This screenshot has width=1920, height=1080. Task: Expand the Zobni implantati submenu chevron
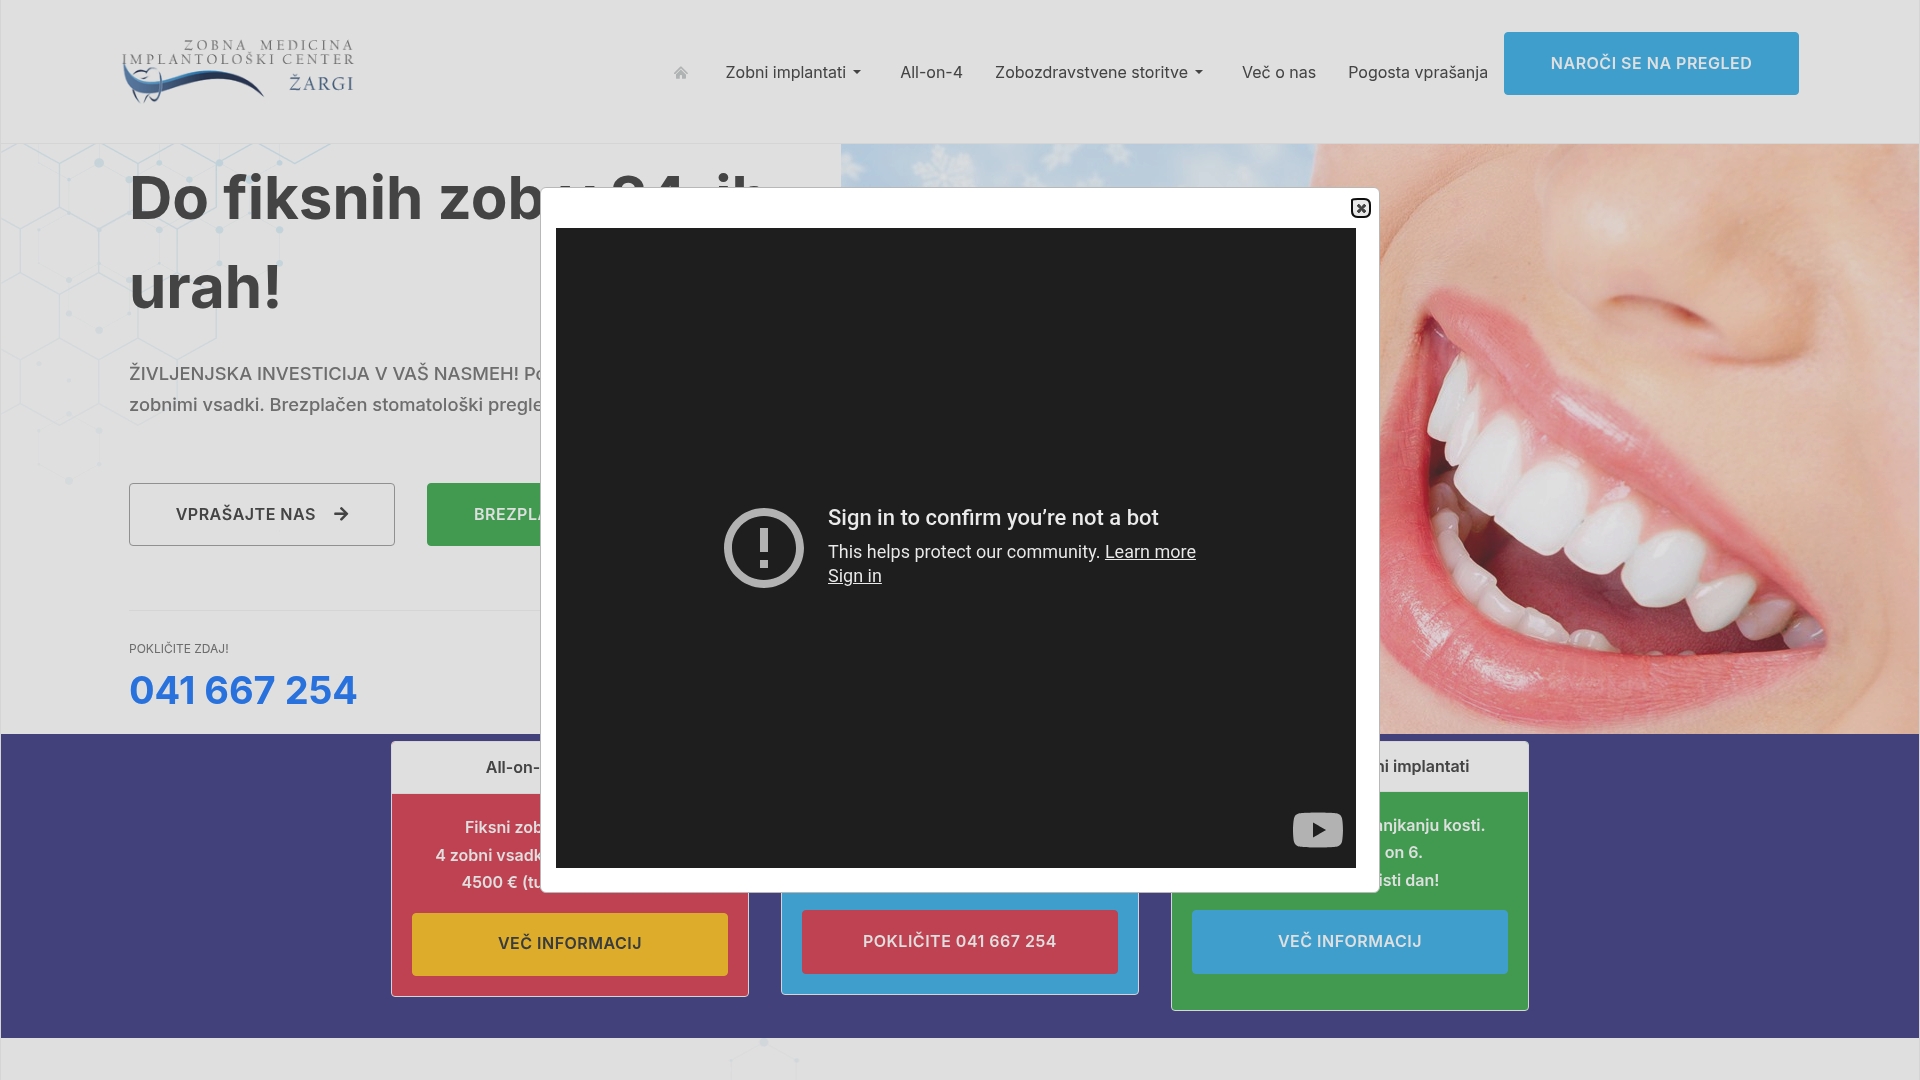[x=858, y=72]
